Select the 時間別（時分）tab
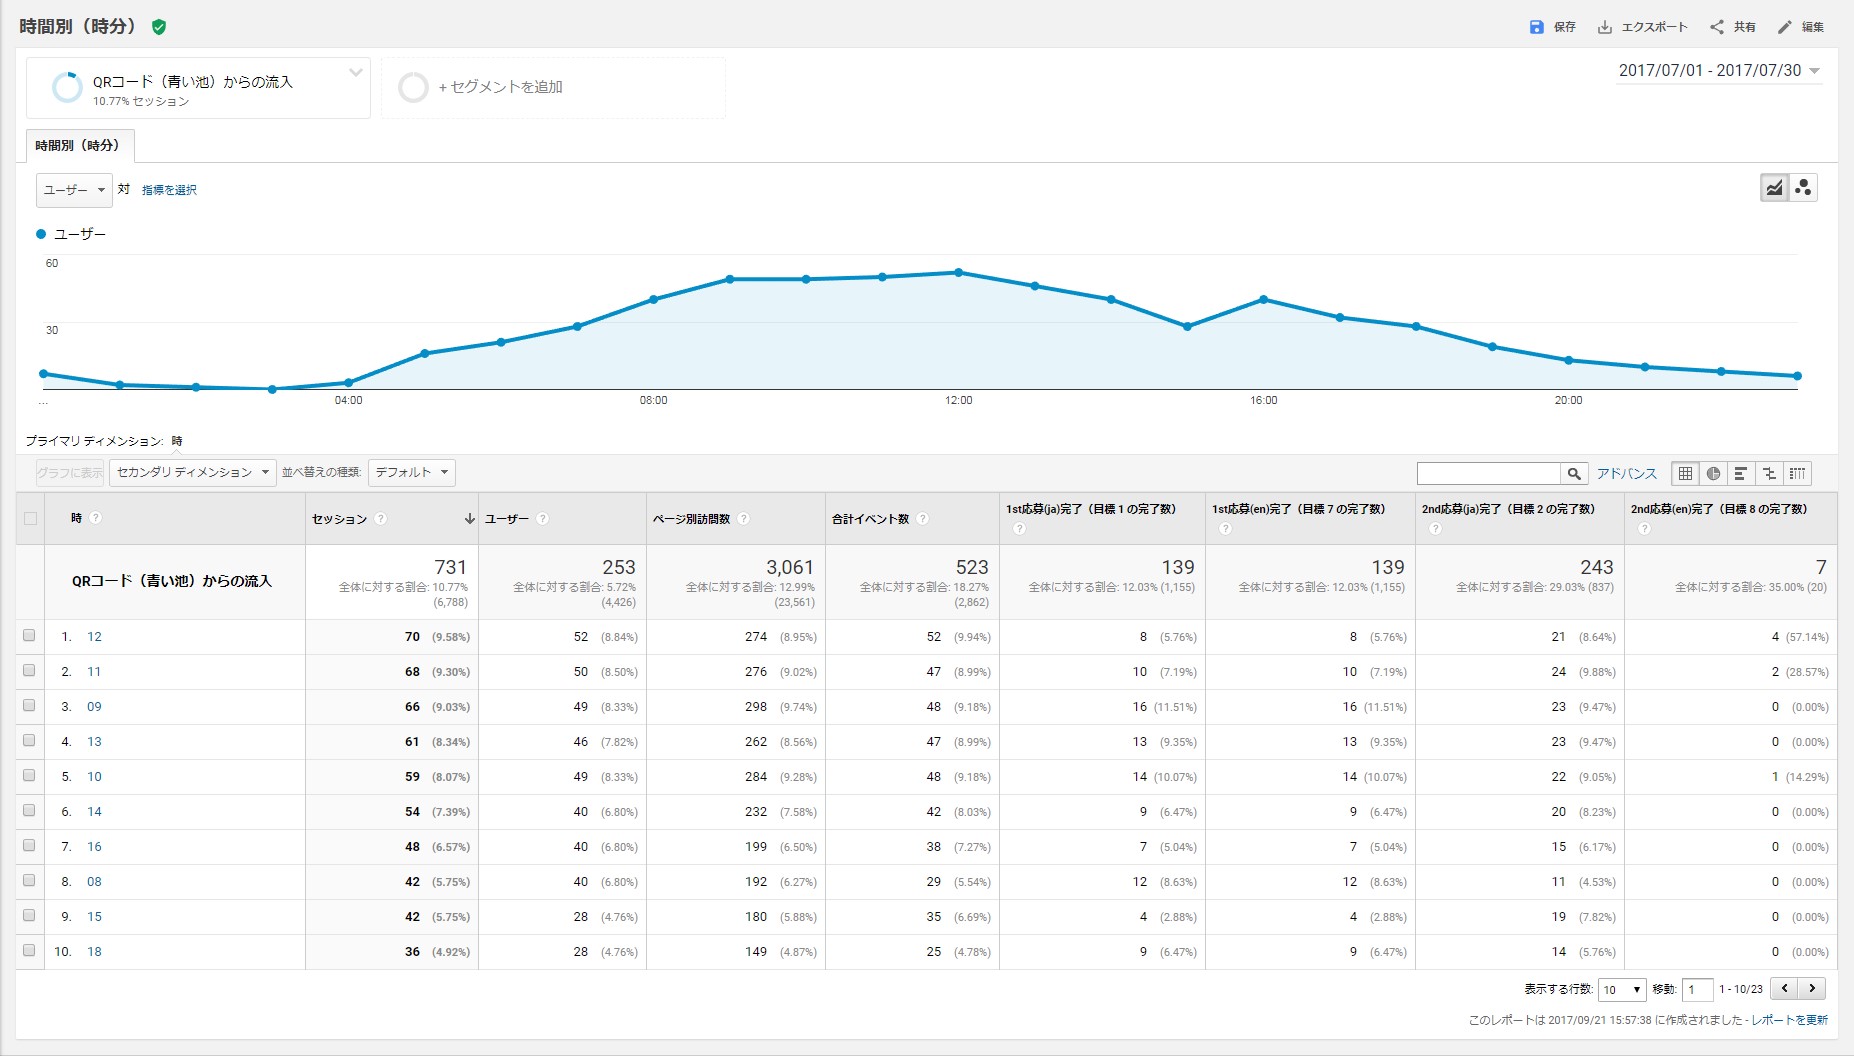 [79, 146]
